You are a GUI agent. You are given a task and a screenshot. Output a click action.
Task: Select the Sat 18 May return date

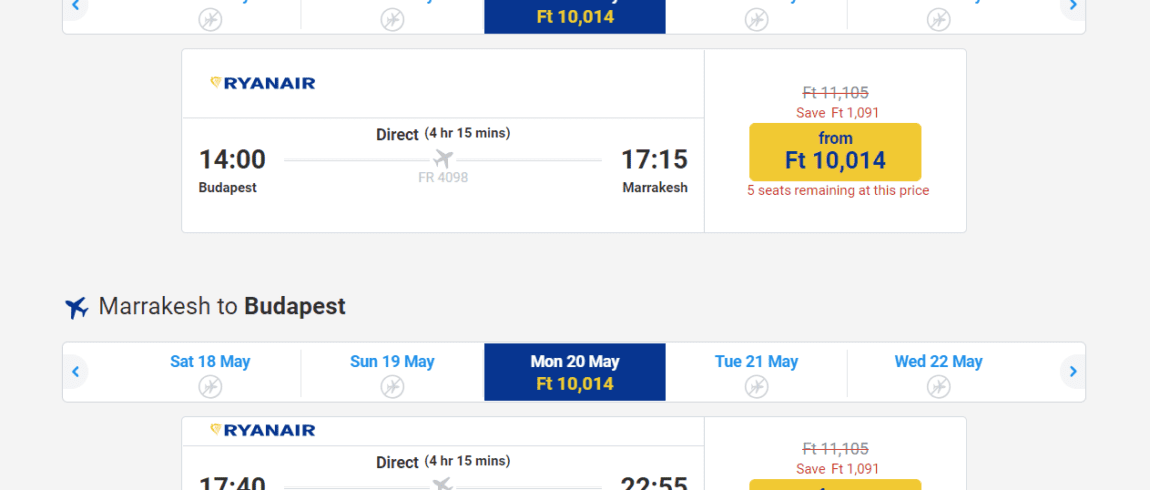(210, 372)
